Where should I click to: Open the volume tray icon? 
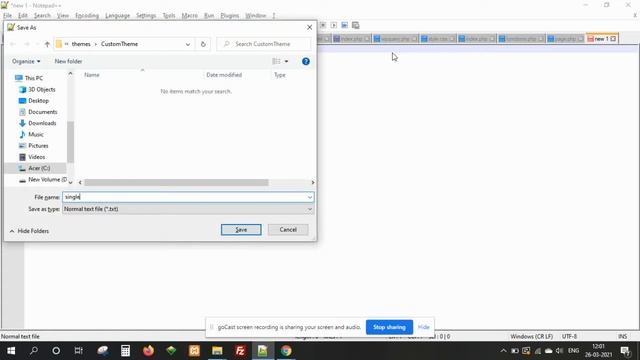[560, 351]
